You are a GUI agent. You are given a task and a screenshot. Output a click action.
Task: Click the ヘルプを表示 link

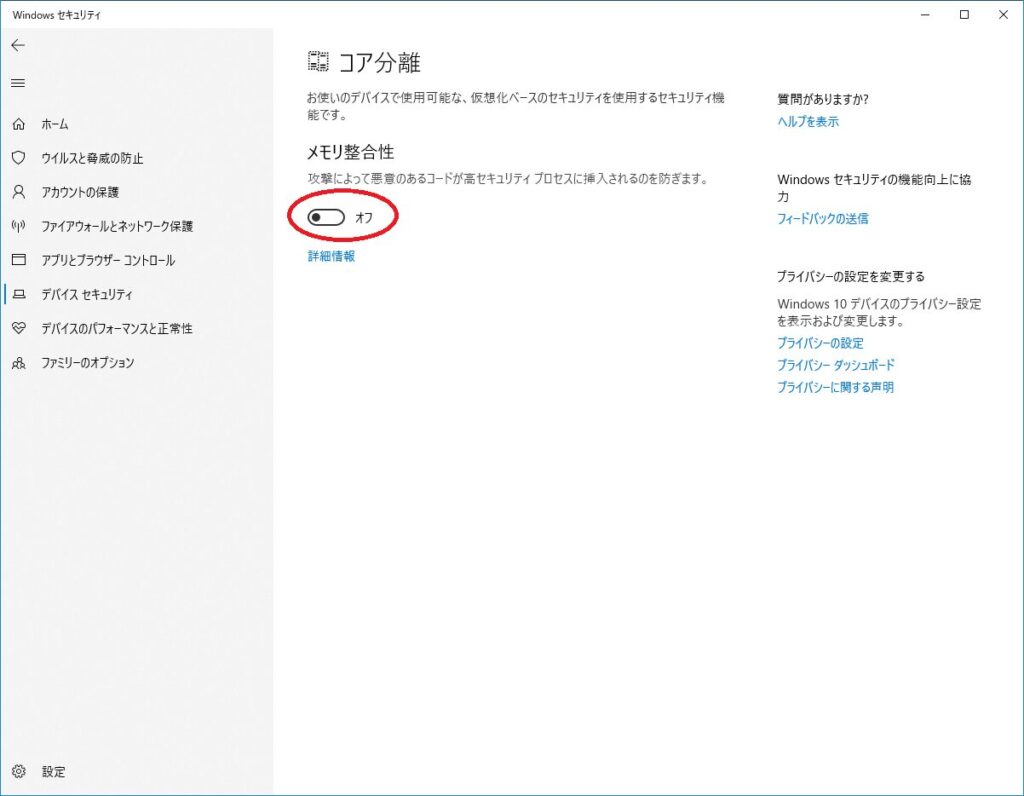coord(808,121)
